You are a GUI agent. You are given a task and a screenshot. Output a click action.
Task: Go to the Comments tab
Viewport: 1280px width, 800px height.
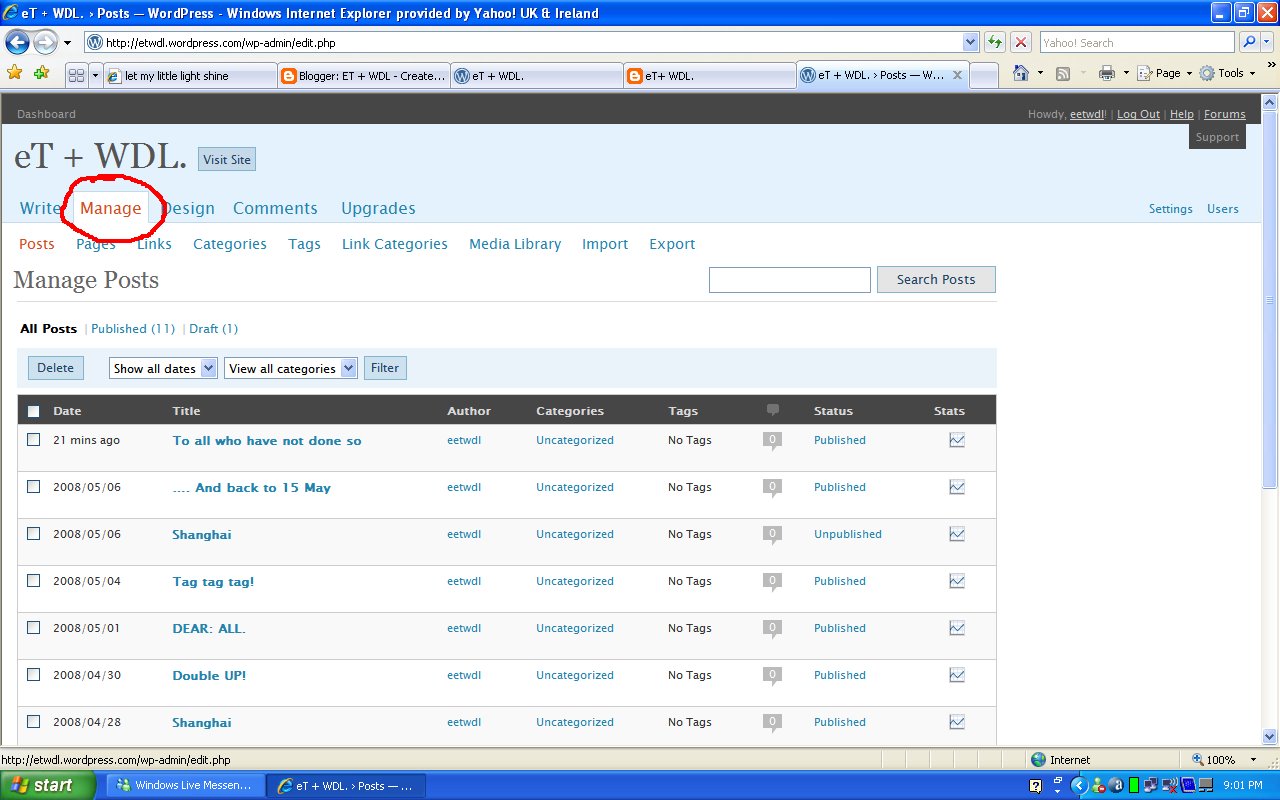(x=275, y=208)
